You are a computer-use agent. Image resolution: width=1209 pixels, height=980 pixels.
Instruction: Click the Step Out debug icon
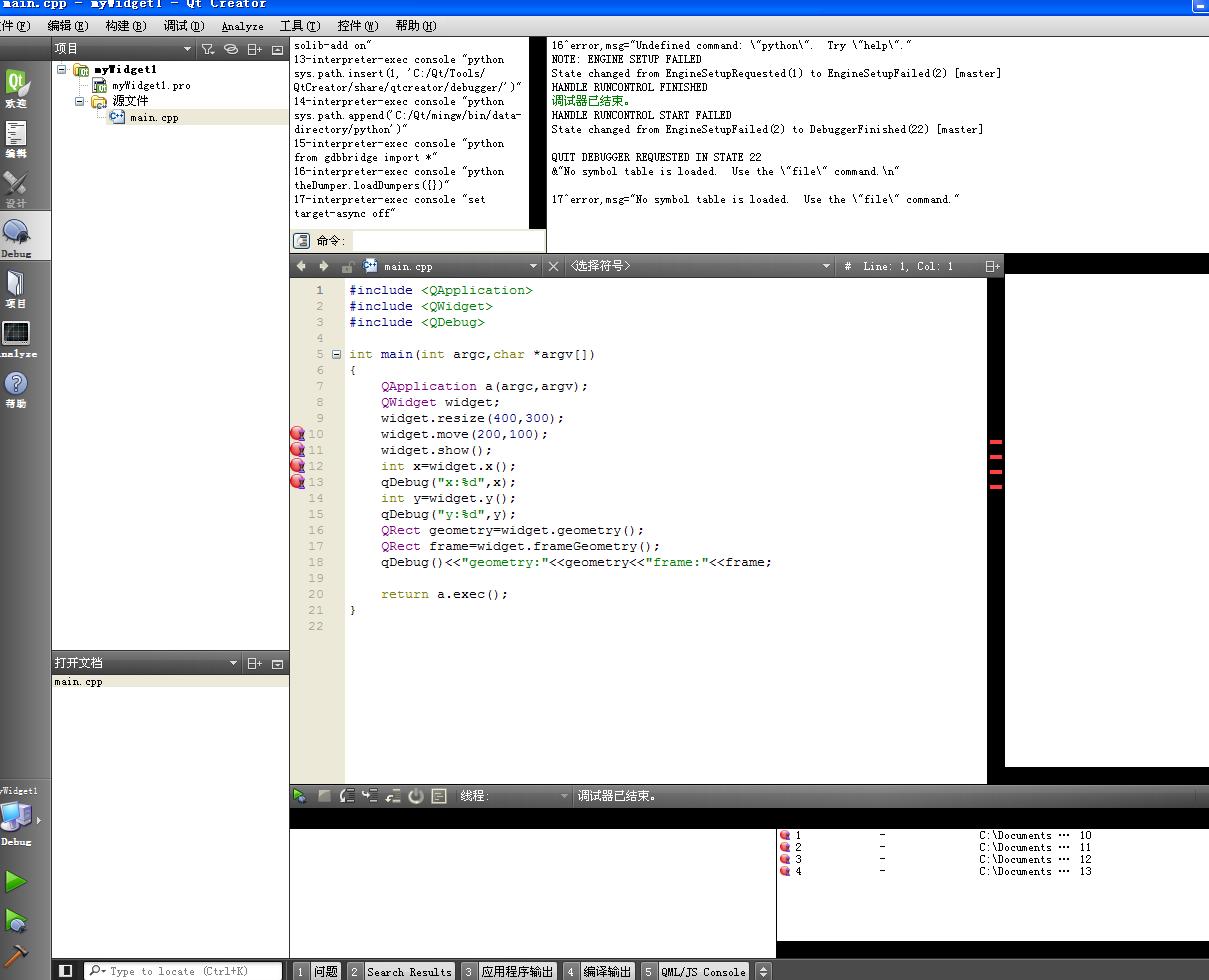[393, 796]
